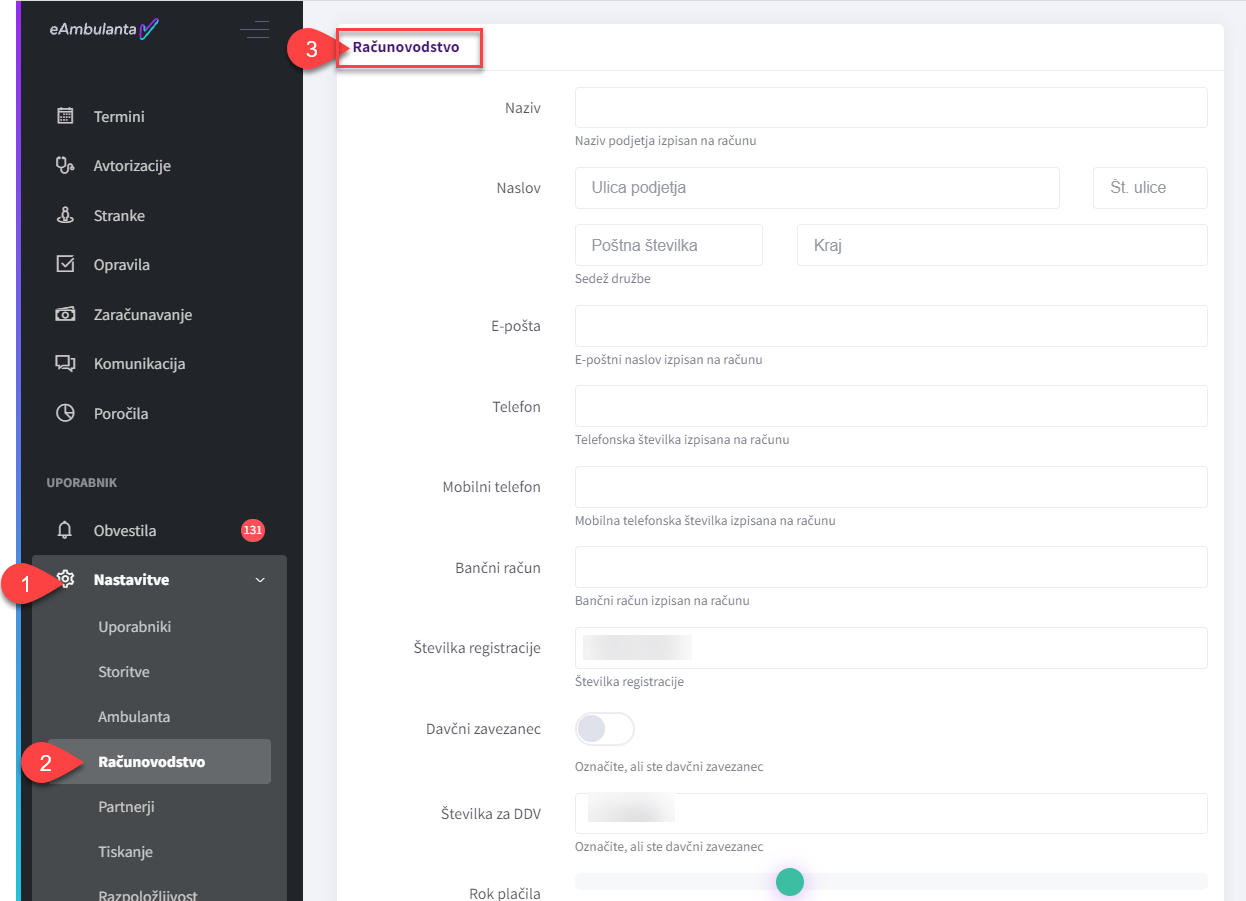Image resolution: width=1246 pixels, height=901 pixels.
Task: Open the Storitve submenu entry
Action: (124, 672)
